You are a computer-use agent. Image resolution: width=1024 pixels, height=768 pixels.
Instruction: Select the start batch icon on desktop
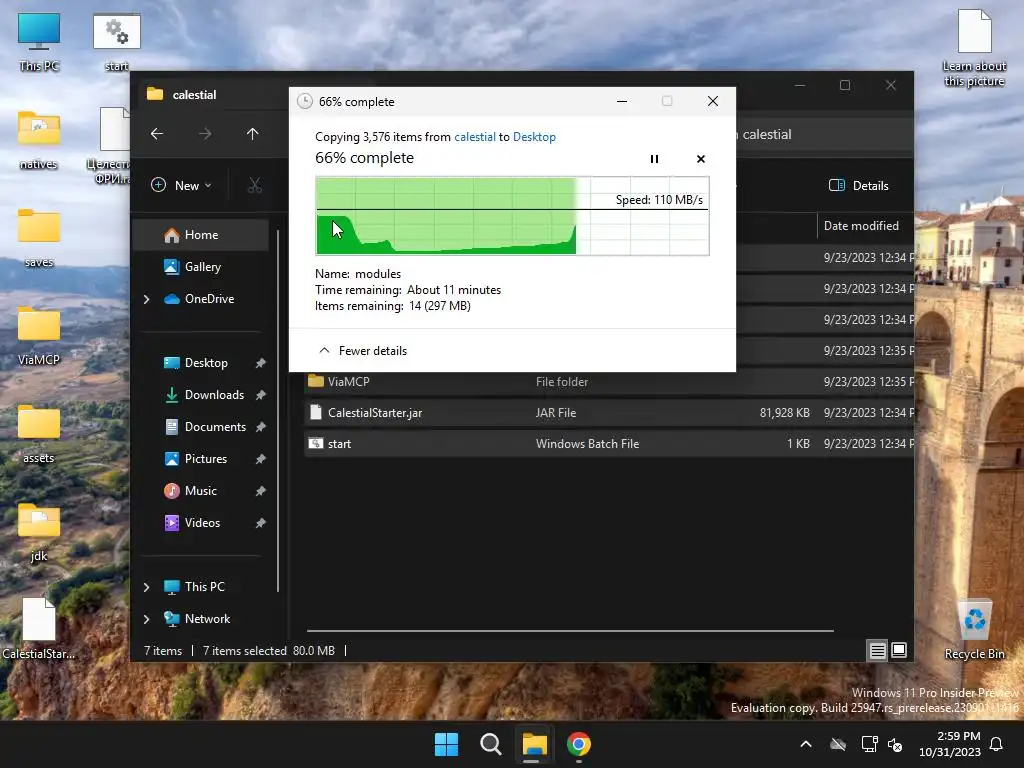click(117, 42)
